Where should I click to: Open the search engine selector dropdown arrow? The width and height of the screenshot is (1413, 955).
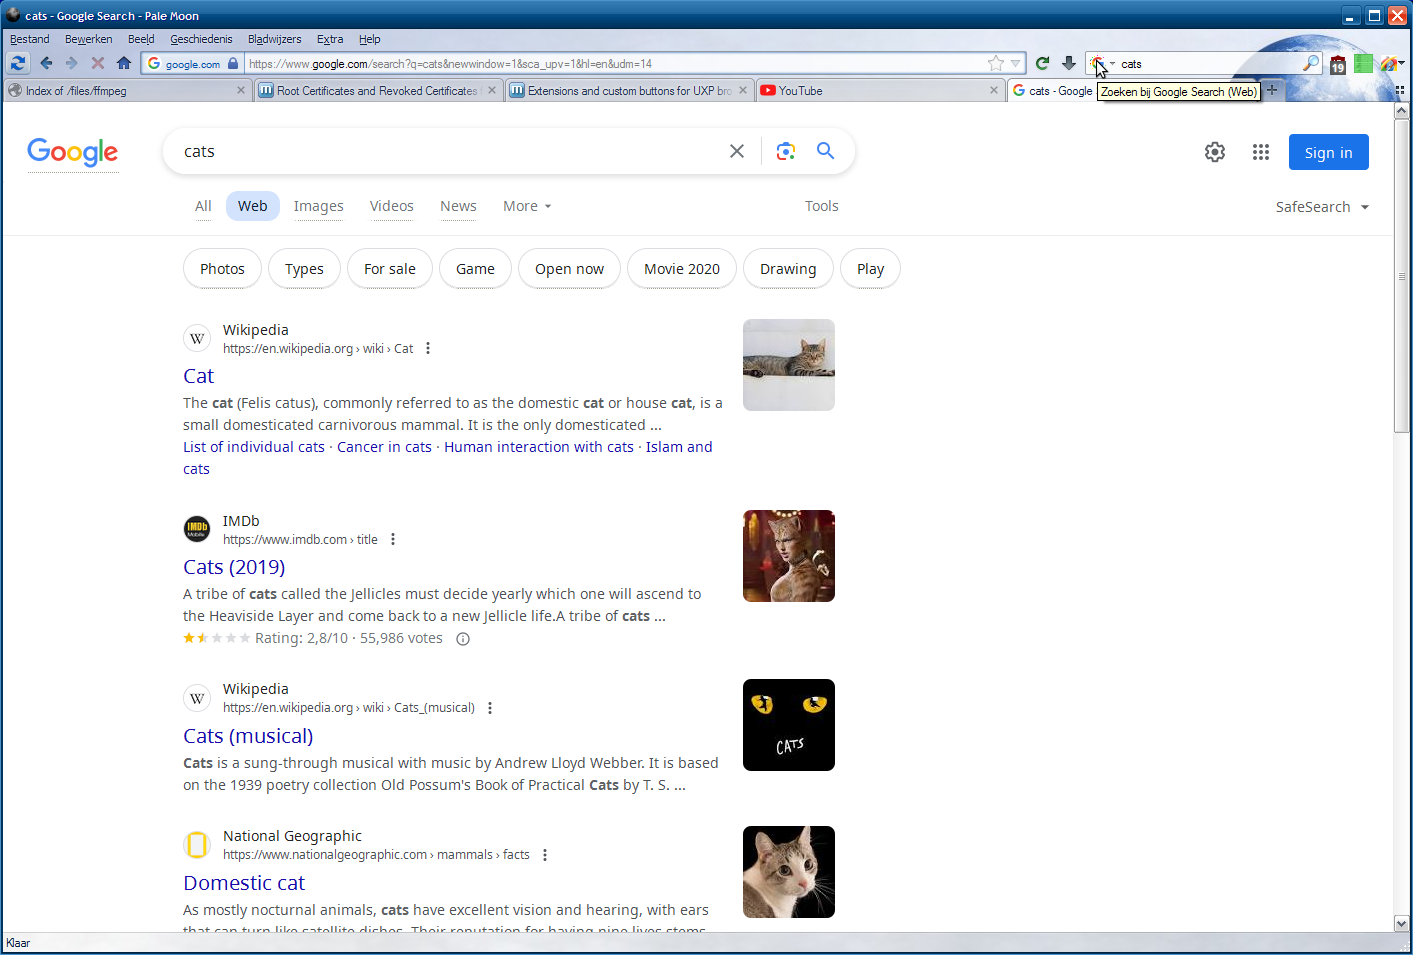(1112, 64)
